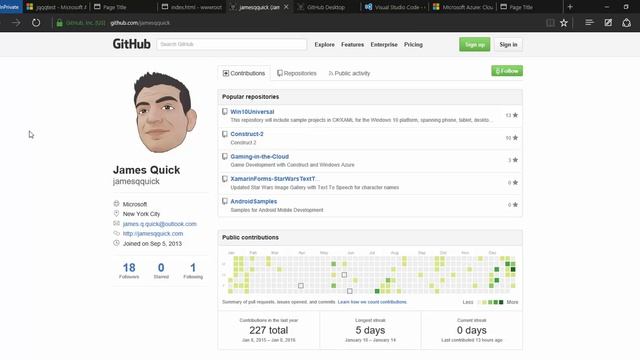This screenshot has width=640, height=360.
Task: Open the AndroidSamples repository link
Action: (253, 201)
